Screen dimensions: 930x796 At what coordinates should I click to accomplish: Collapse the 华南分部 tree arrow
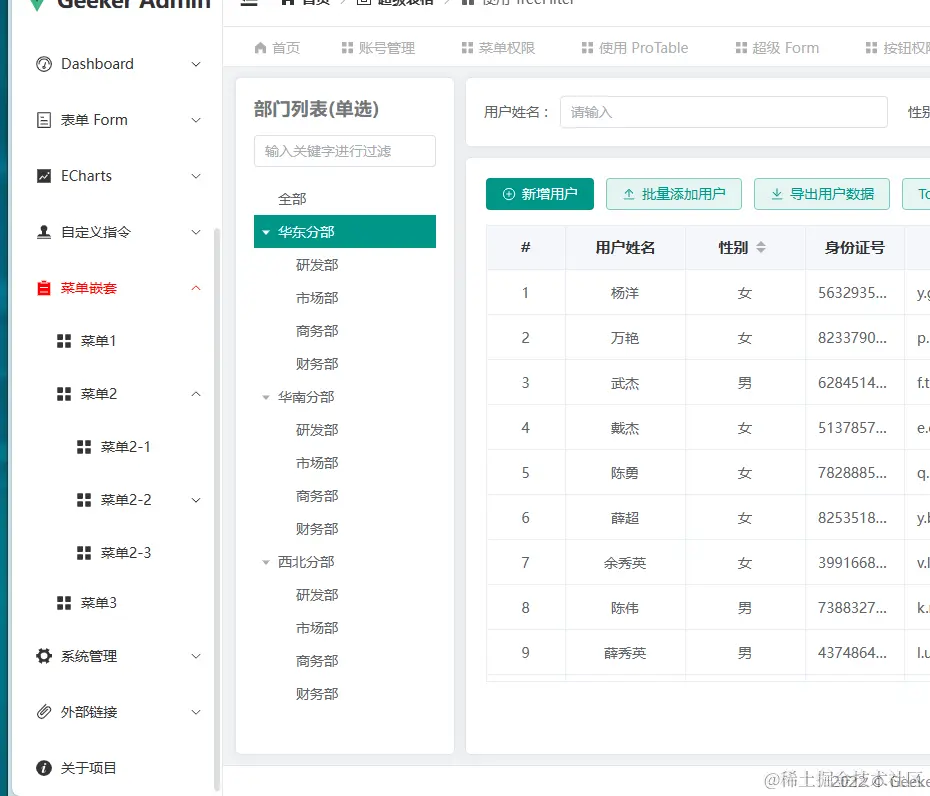(x=266, y=397)
